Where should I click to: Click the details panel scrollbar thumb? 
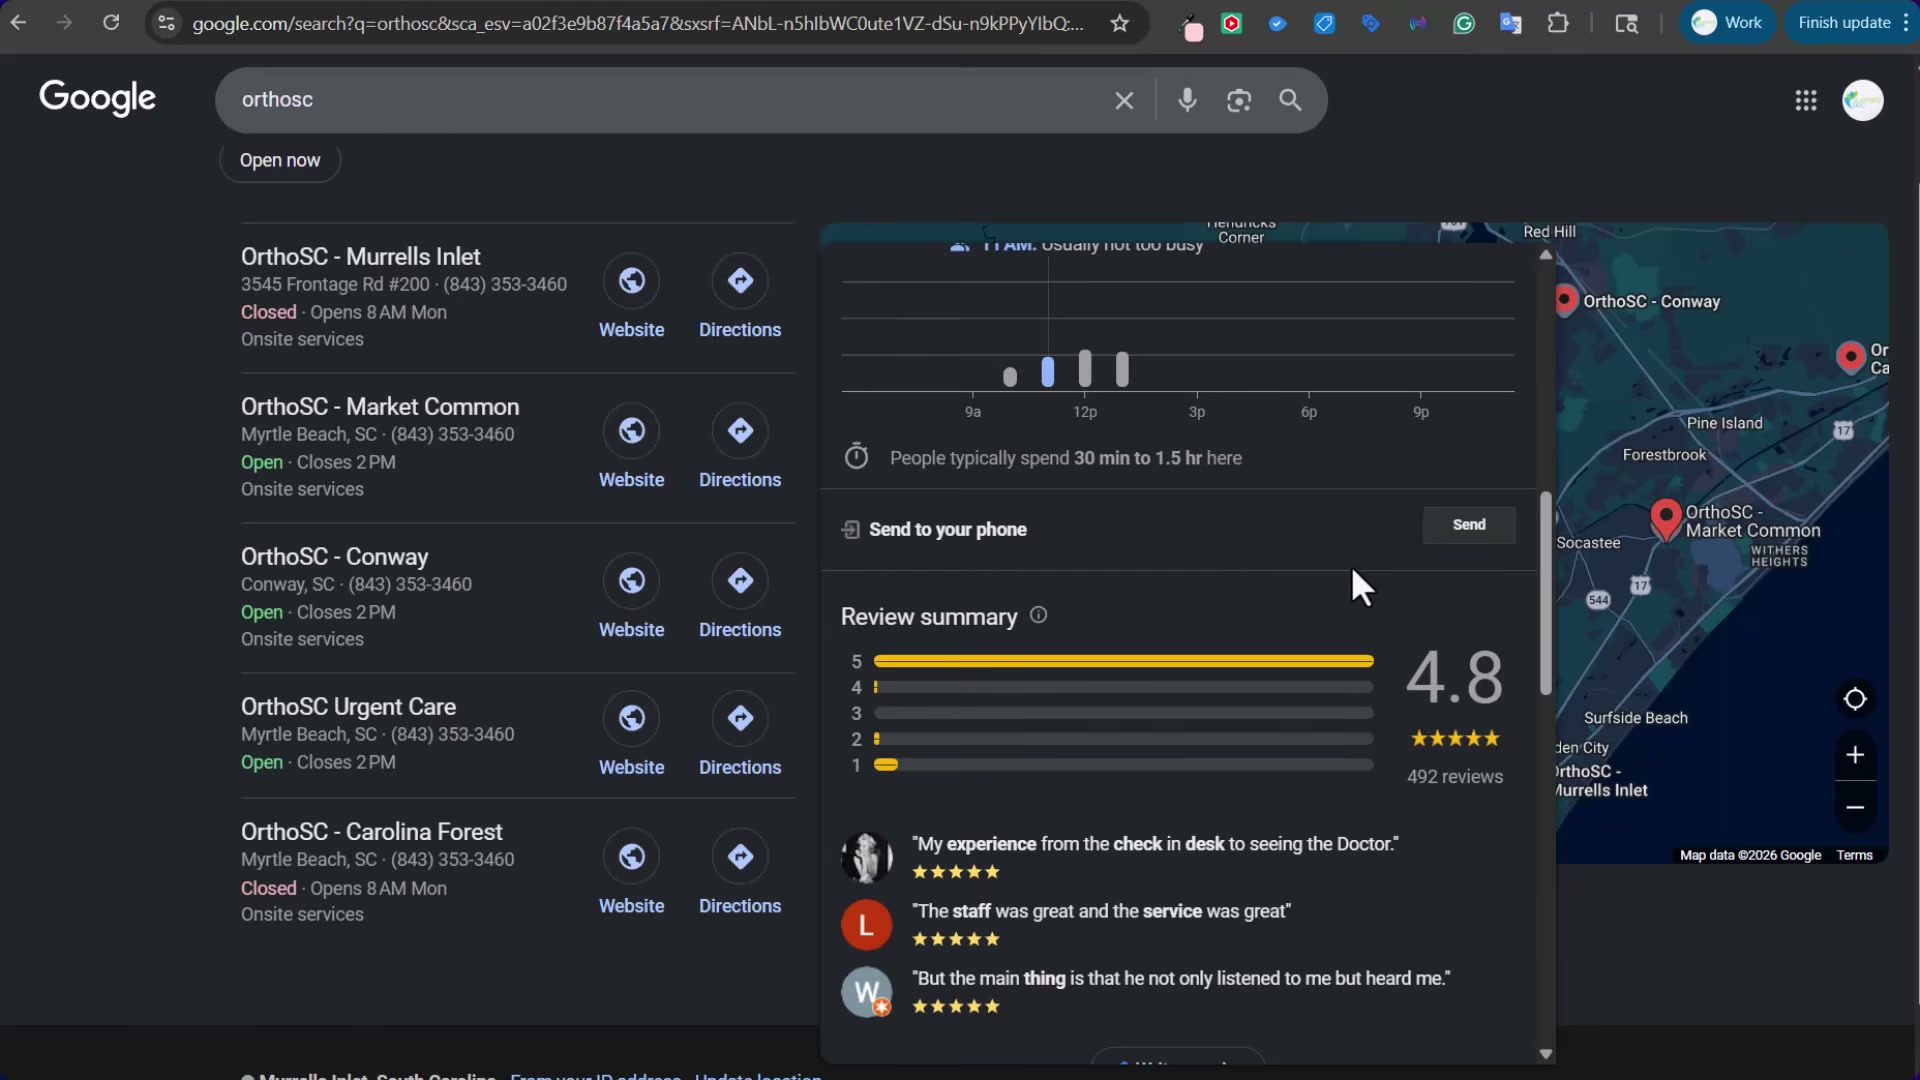[x=1546, y=593]
